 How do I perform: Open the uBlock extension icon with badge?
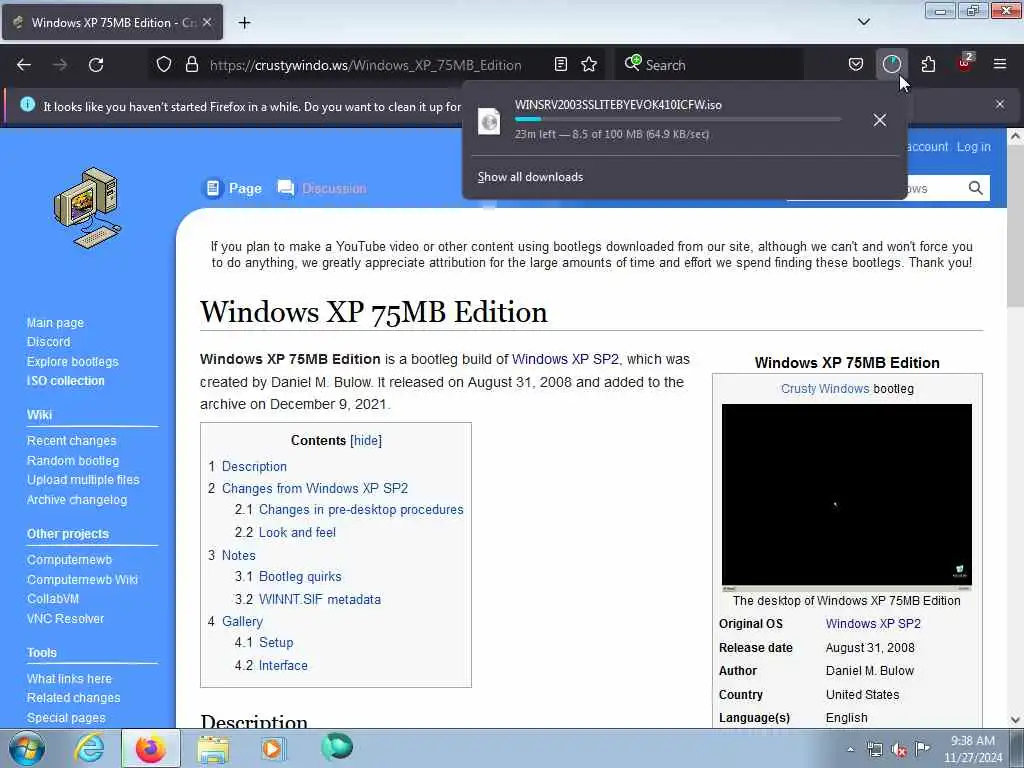(x=964, y=63)
